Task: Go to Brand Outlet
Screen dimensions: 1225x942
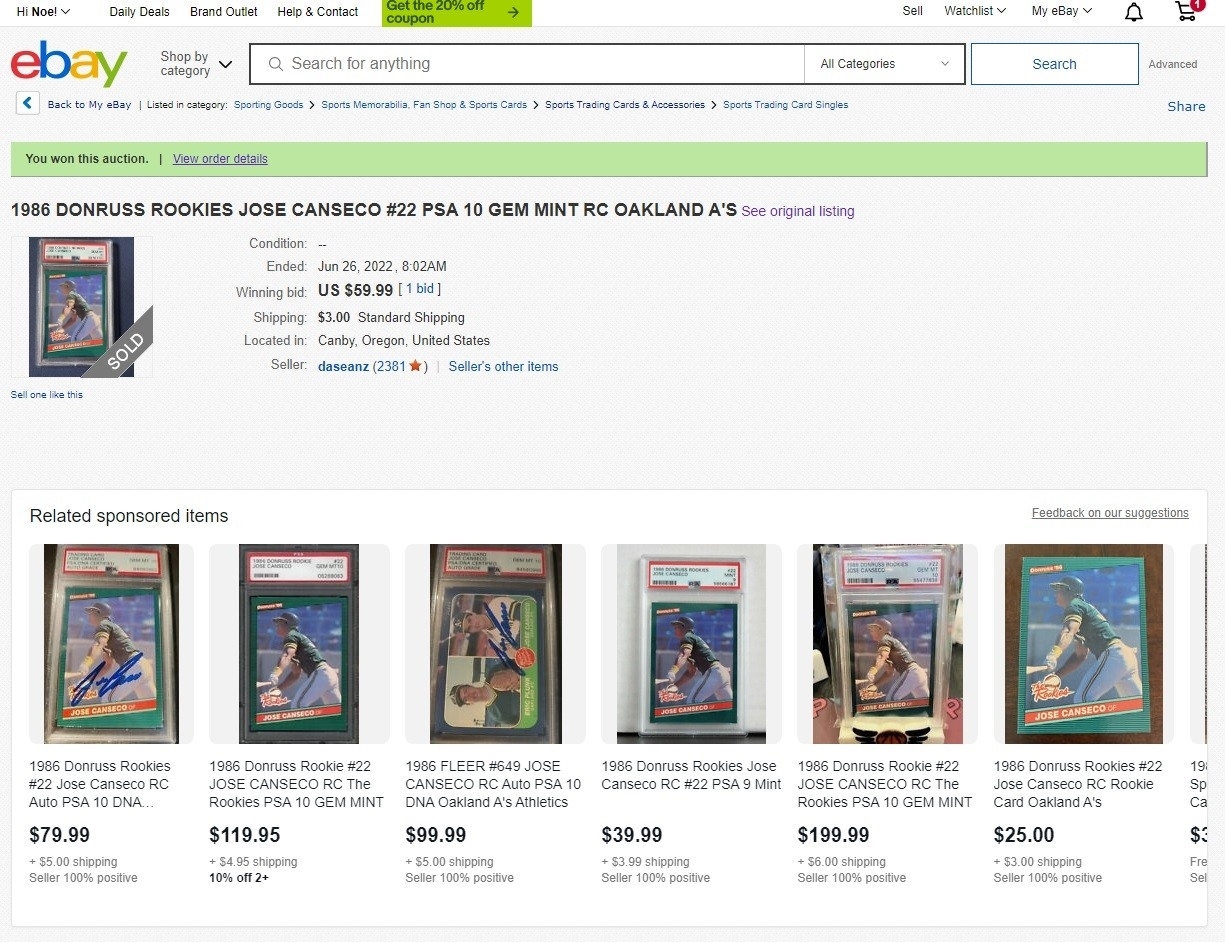Action: pos(224,12)
